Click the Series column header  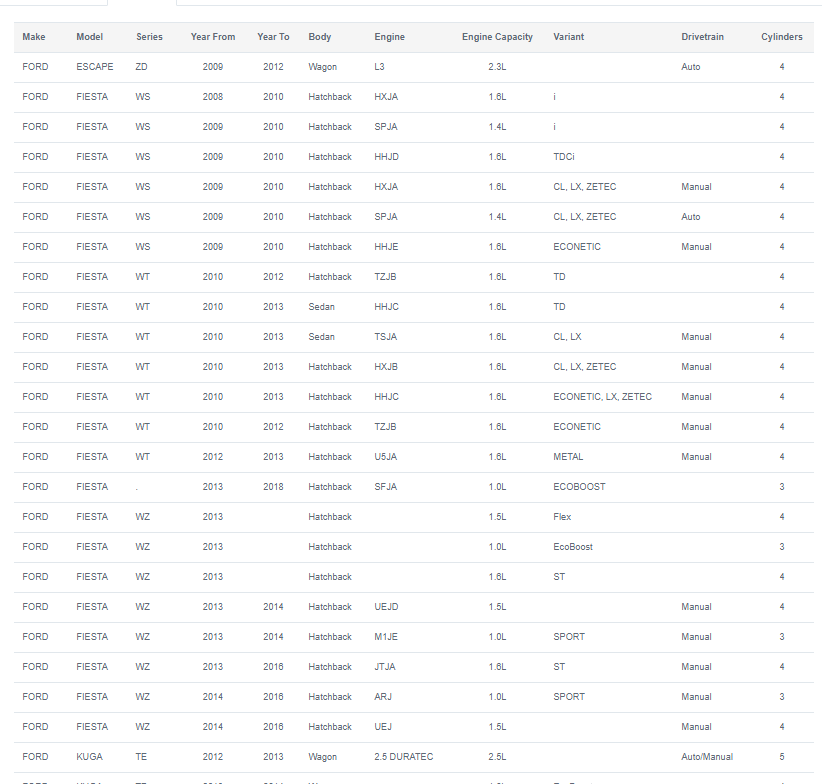click(x=149, y=37)
